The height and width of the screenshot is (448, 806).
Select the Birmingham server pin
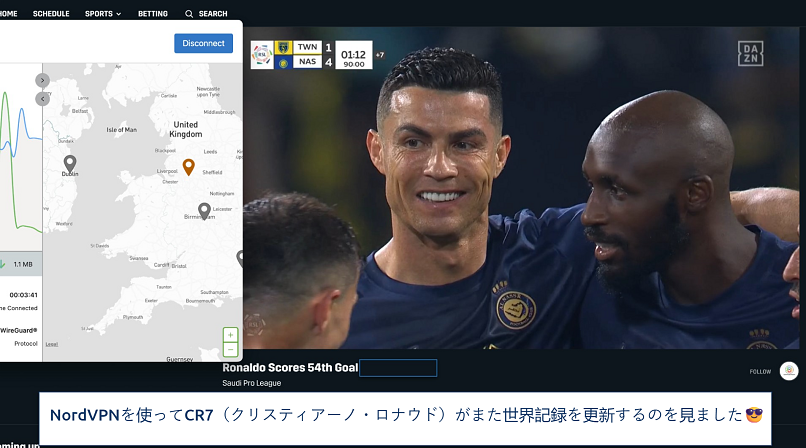point(204,210)
